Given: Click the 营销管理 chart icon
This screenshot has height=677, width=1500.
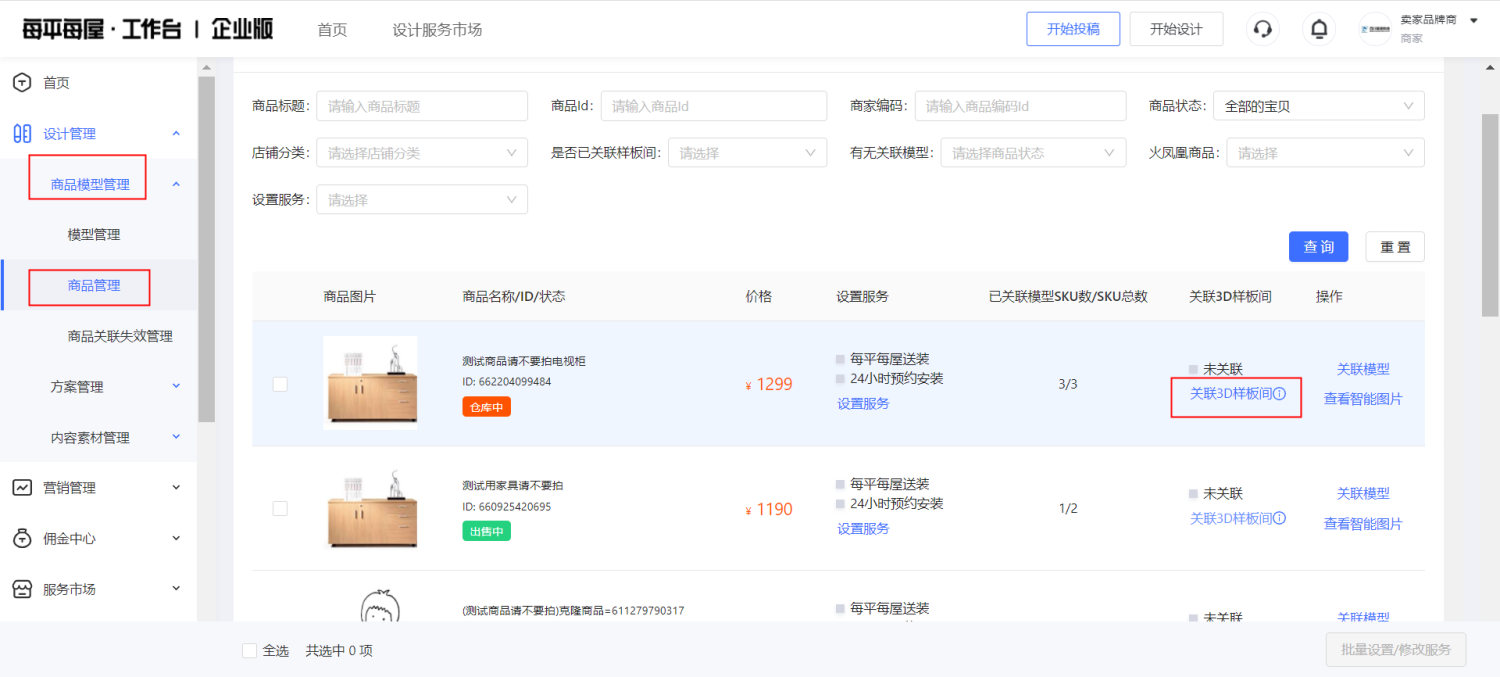Looking at the screenshot, I should tap(21, 488).
